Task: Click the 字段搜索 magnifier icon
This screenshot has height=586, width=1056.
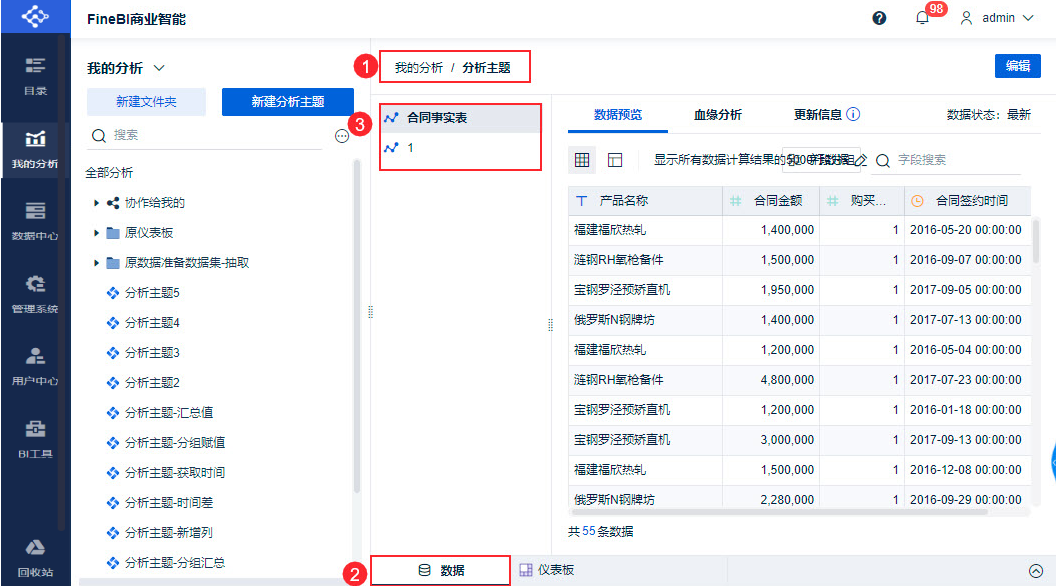Action: click(882, 160)
